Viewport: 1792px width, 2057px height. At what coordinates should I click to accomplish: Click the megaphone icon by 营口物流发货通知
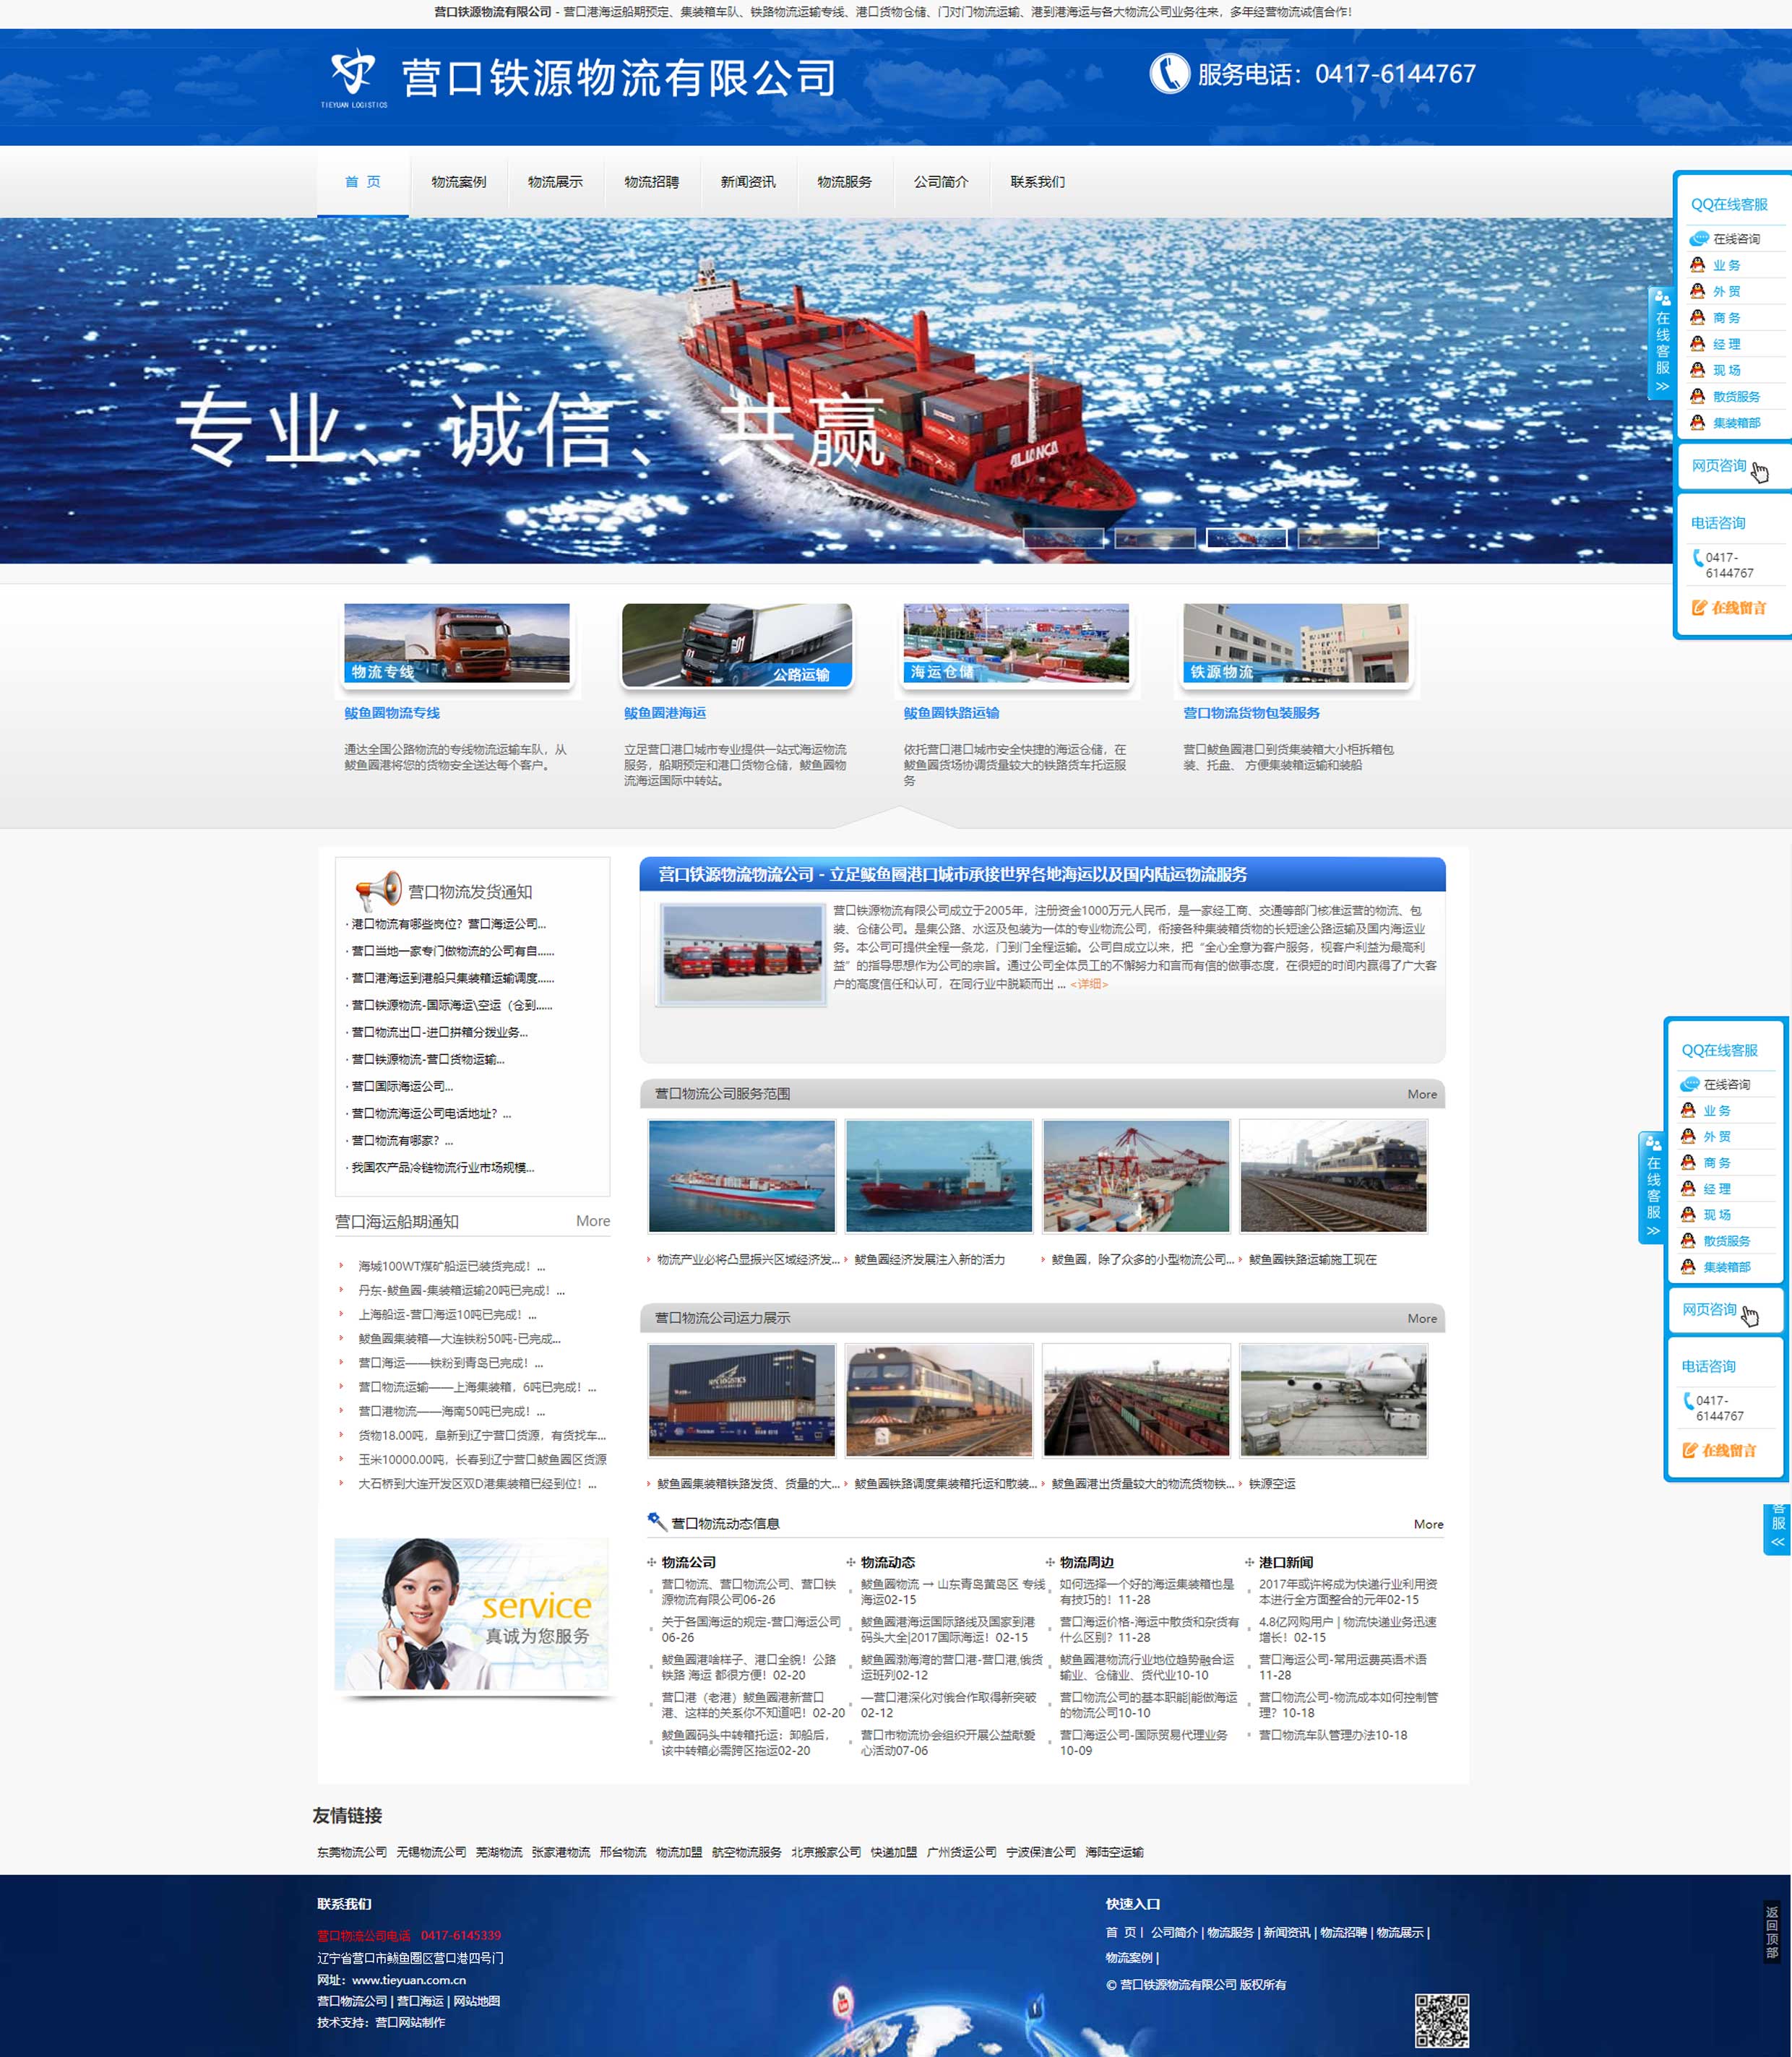[x=379, y=889]
